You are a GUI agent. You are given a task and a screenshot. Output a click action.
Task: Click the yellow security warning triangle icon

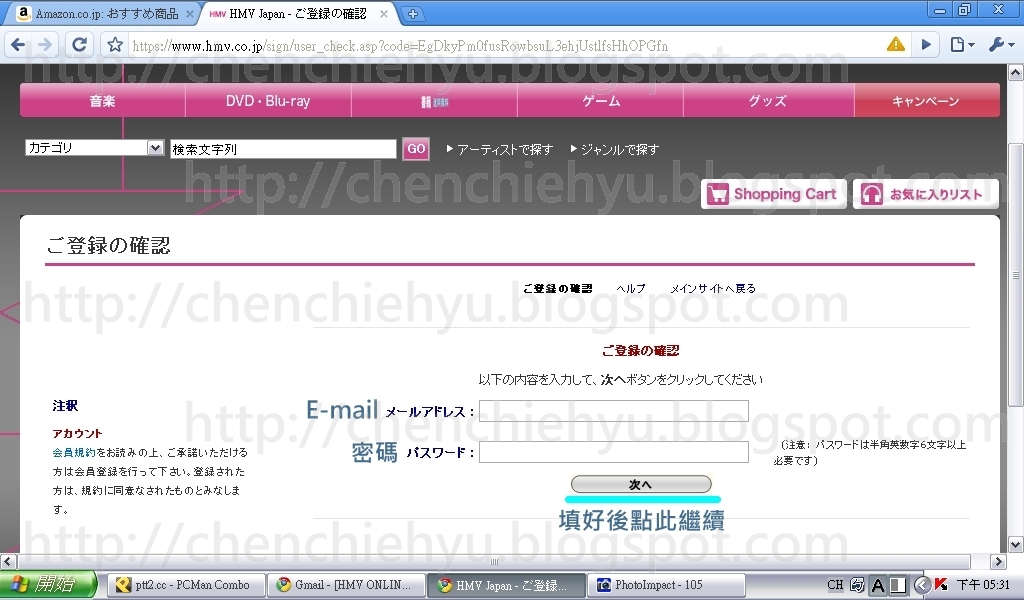pos(895,44)
